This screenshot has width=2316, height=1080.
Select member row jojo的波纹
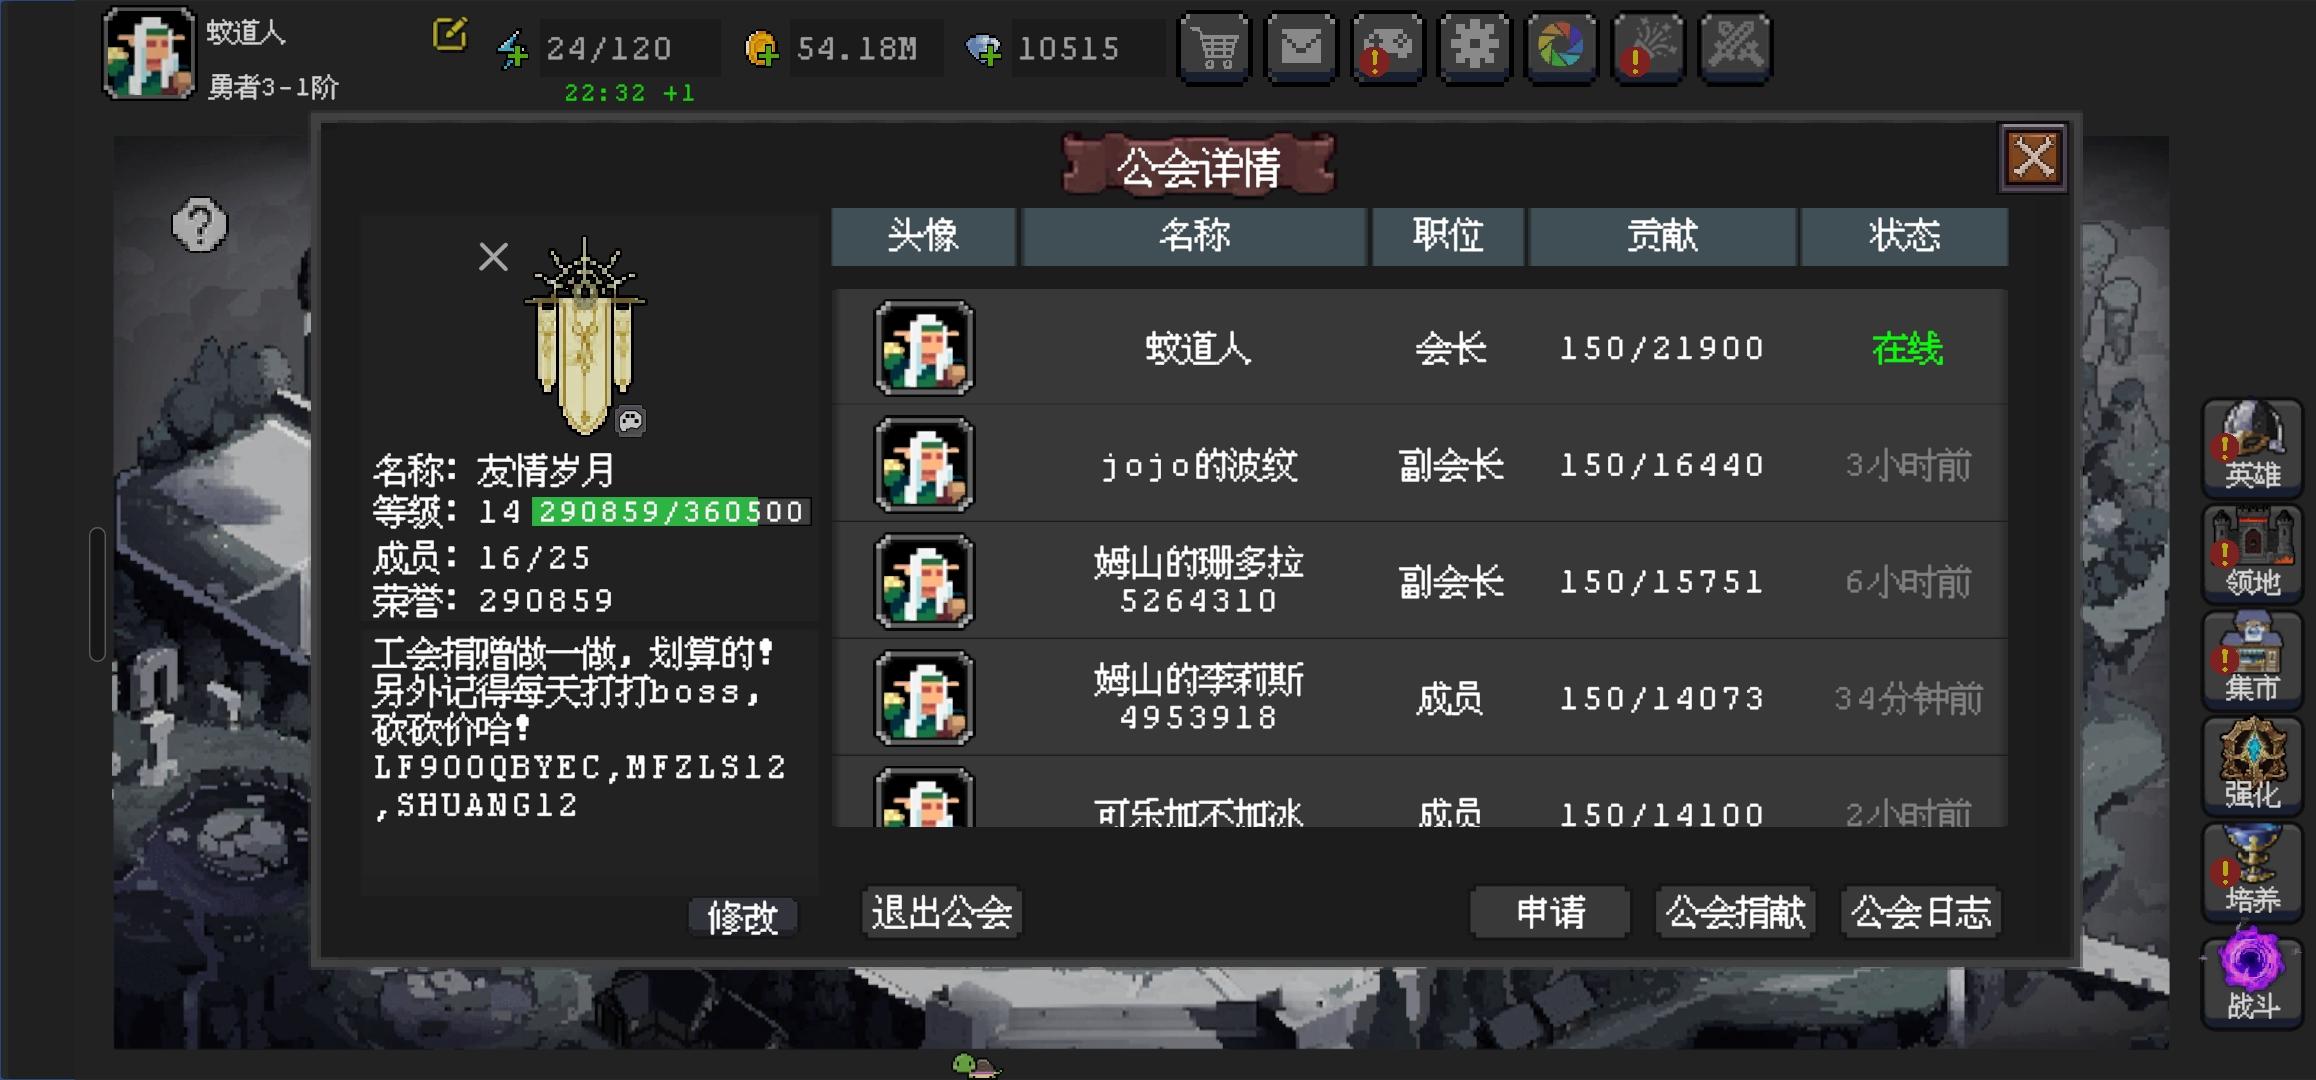[1419, 465]
